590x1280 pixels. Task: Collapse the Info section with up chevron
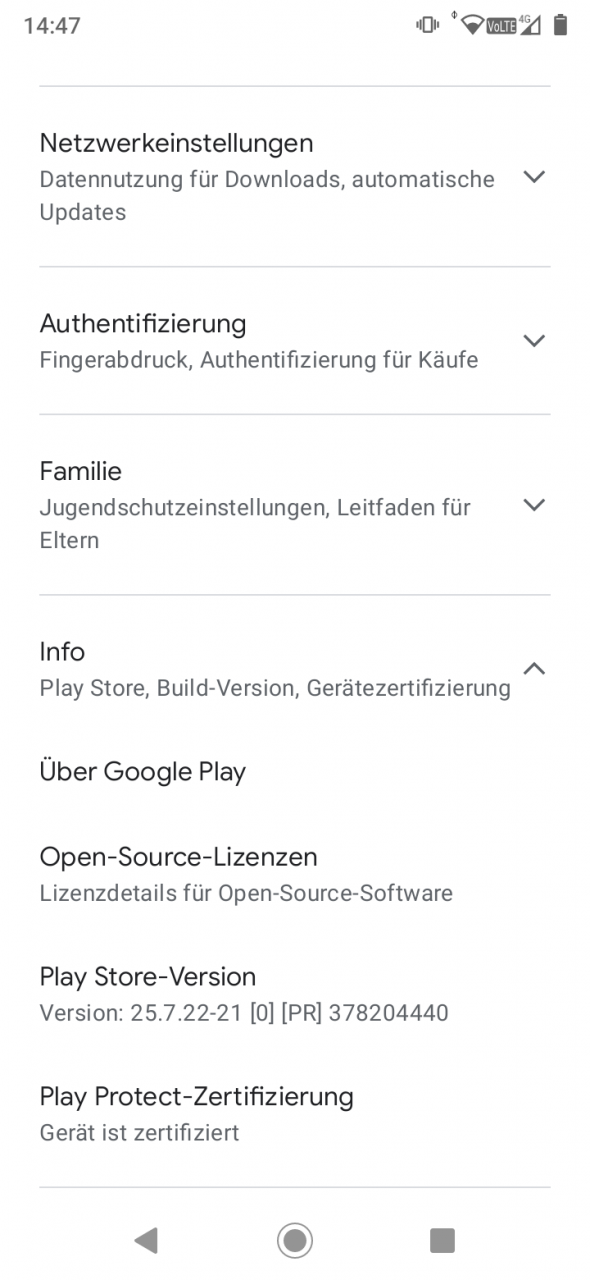[x=535, y=668]
